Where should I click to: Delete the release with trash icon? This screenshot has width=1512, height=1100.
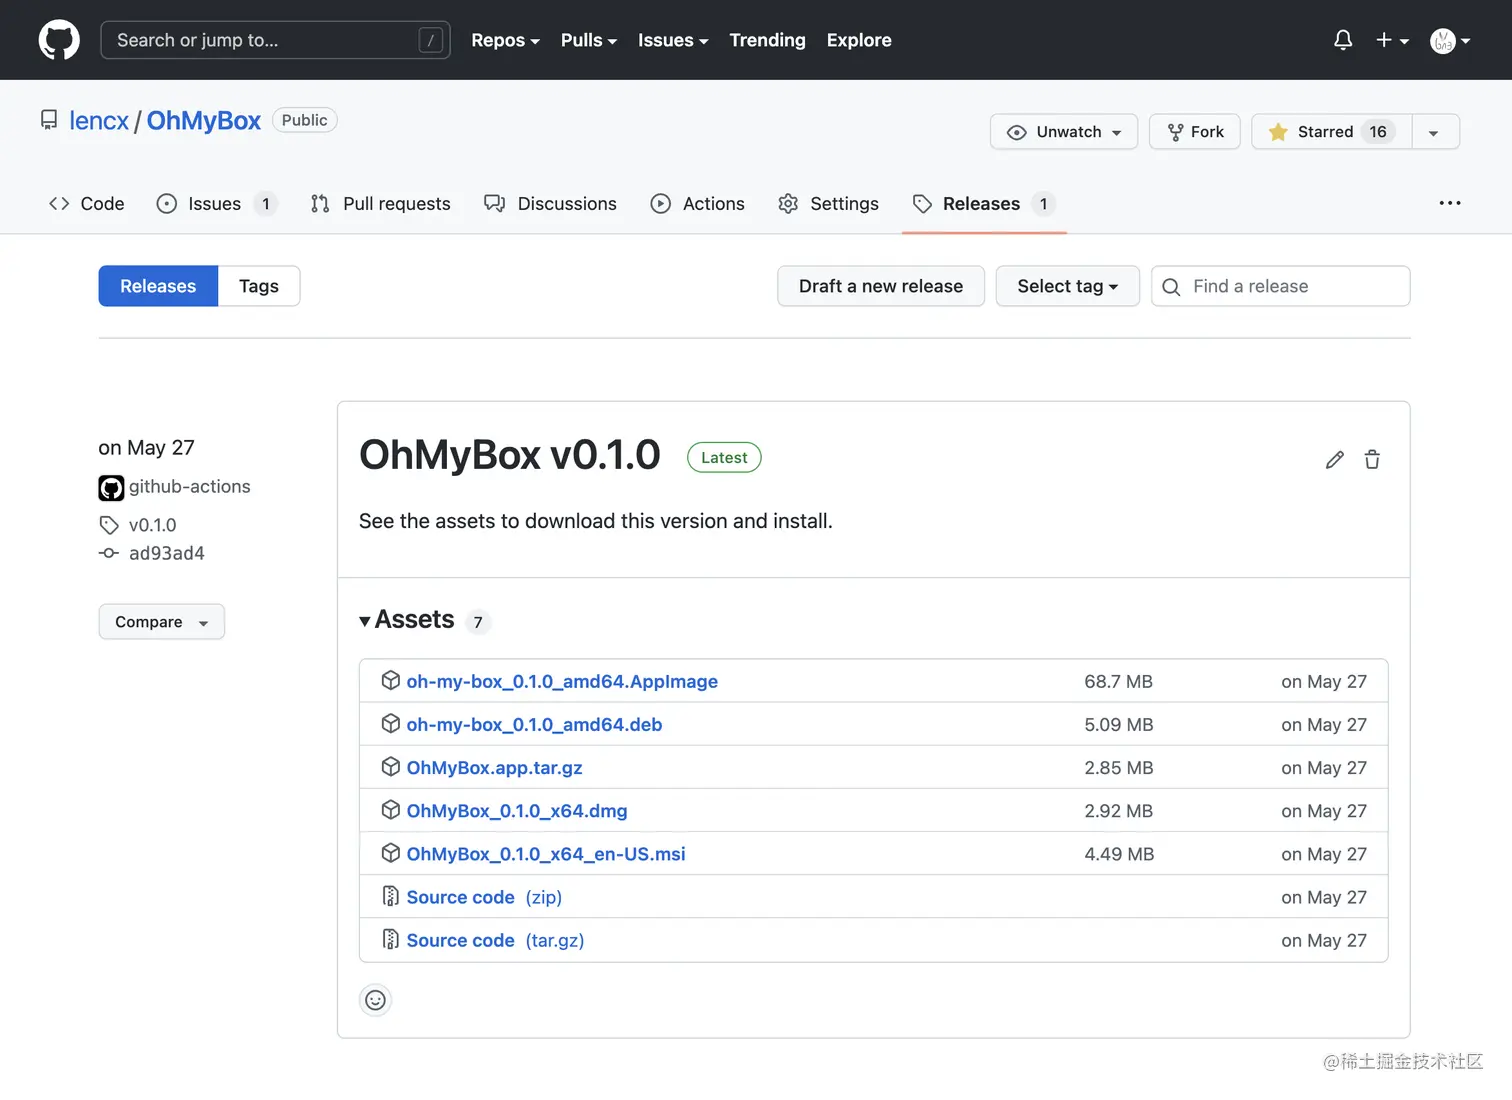click(1372, 460)
